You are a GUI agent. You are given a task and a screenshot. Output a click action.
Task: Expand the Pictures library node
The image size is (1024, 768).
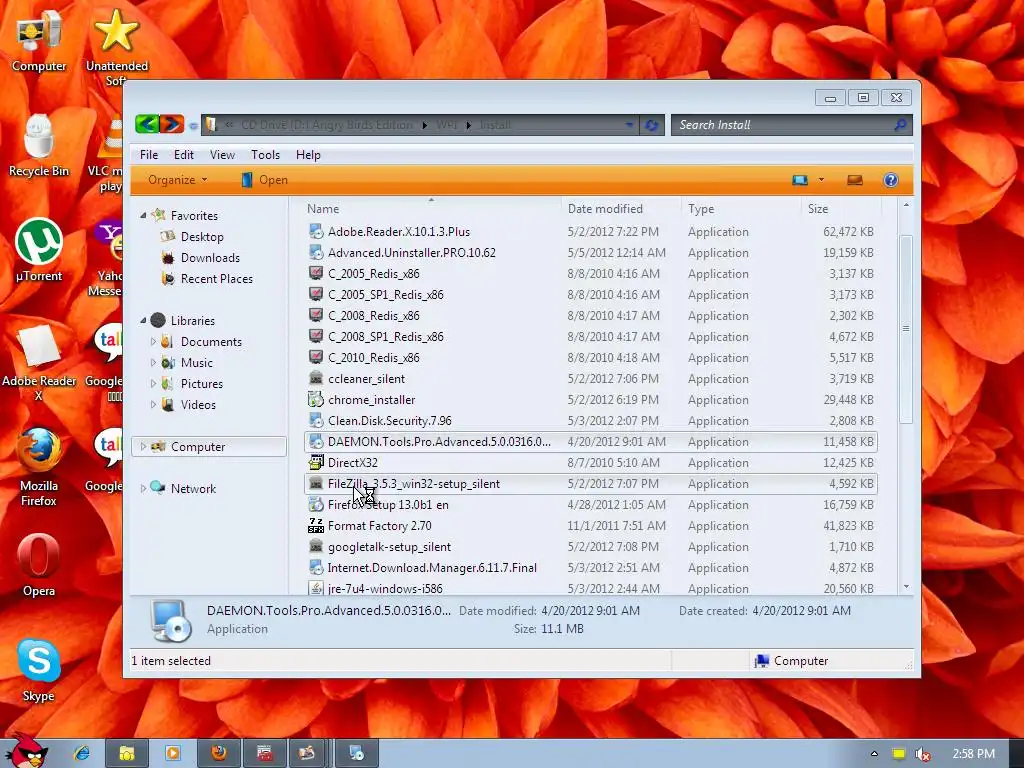(x=153, y=383)
